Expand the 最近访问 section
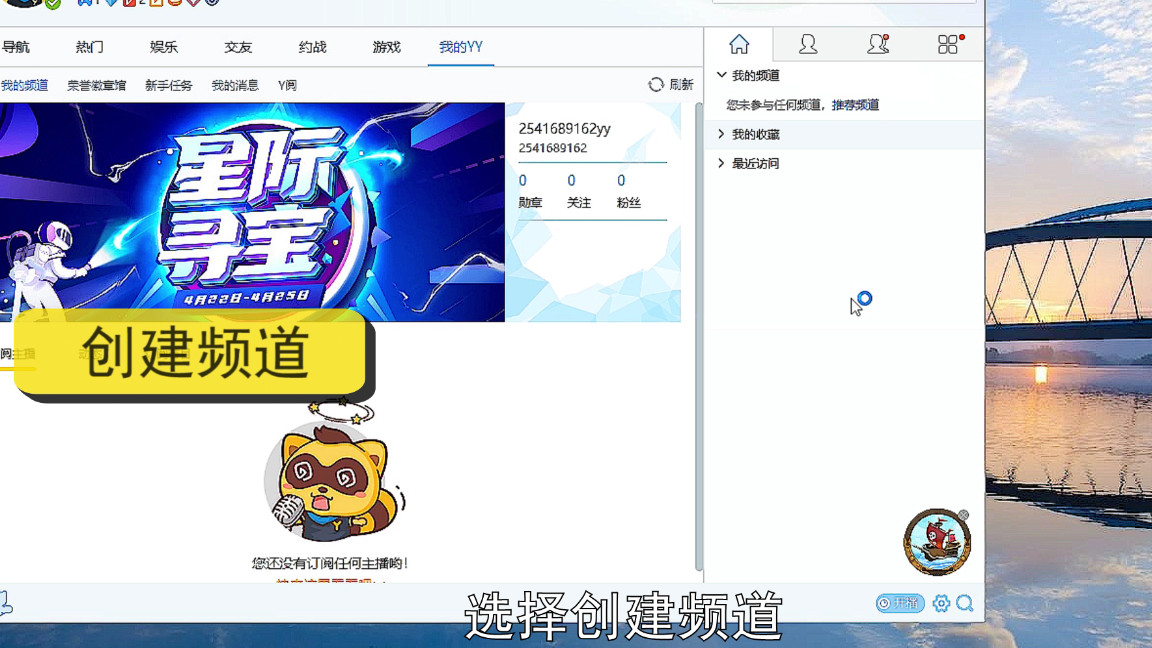 tap(721, 163)
